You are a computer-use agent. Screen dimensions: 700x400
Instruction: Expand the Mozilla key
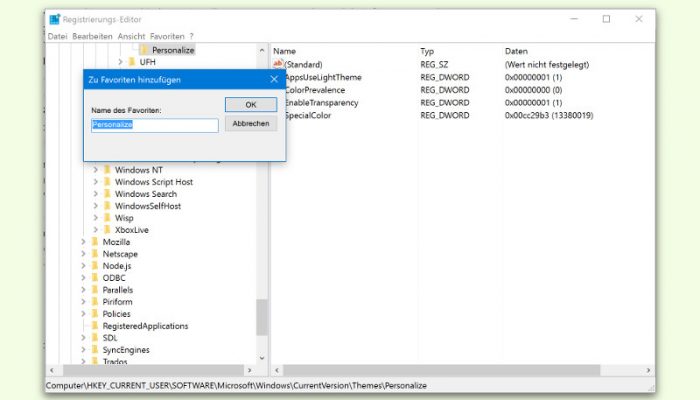(83, 242)
